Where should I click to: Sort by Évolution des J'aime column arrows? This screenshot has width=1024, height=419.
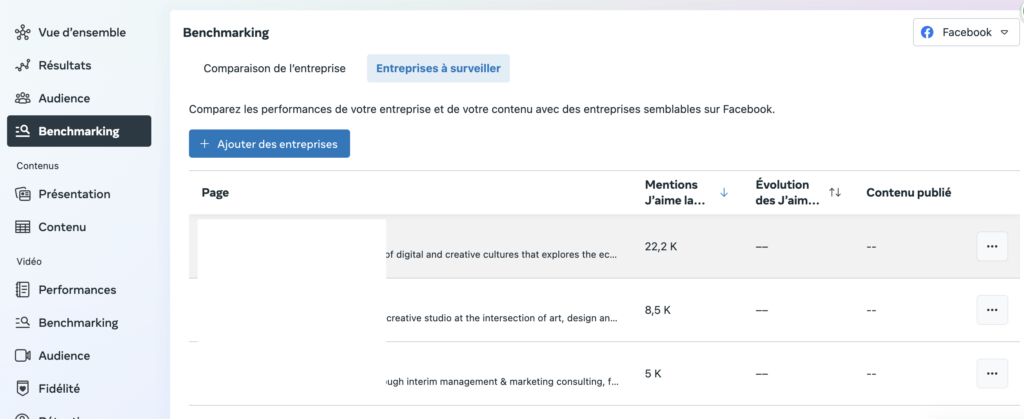point(835,192)
